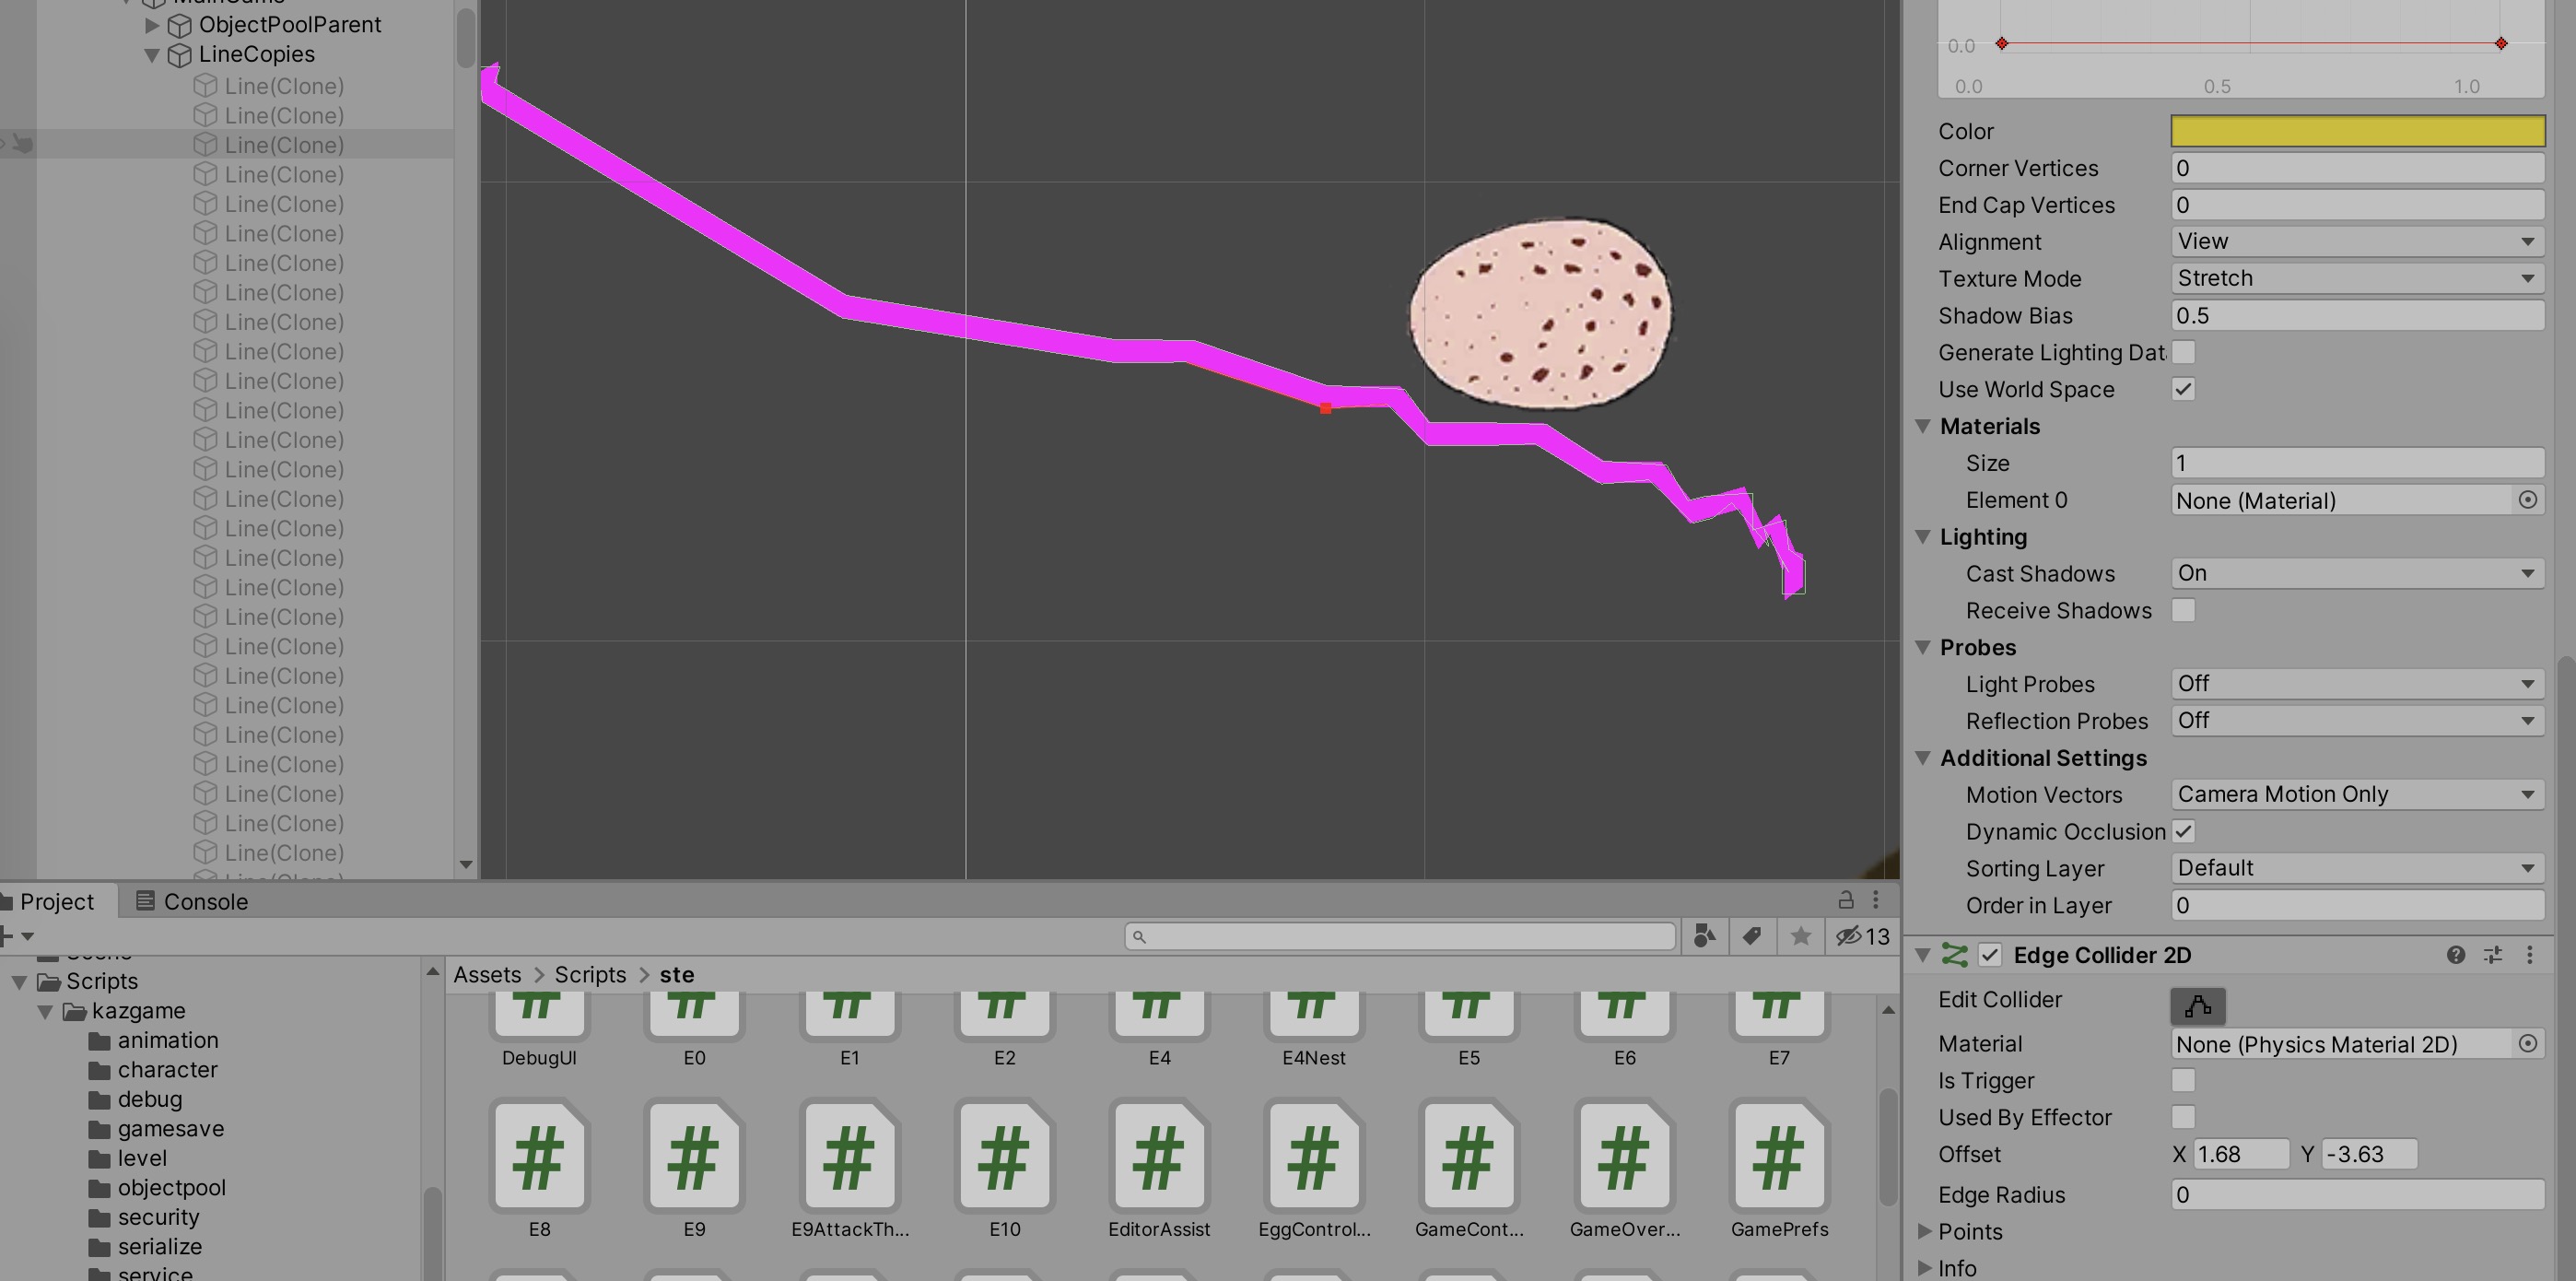Click the search by label tag icon
This screenshot has height=1281, width=2576.
[x=1752, y=936]
